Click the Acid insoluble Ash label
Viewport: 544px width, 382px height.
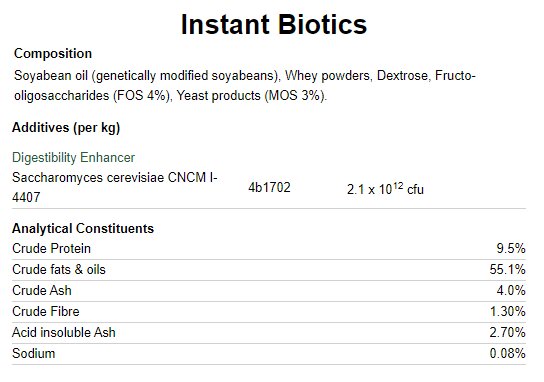[x=64, y=333]
